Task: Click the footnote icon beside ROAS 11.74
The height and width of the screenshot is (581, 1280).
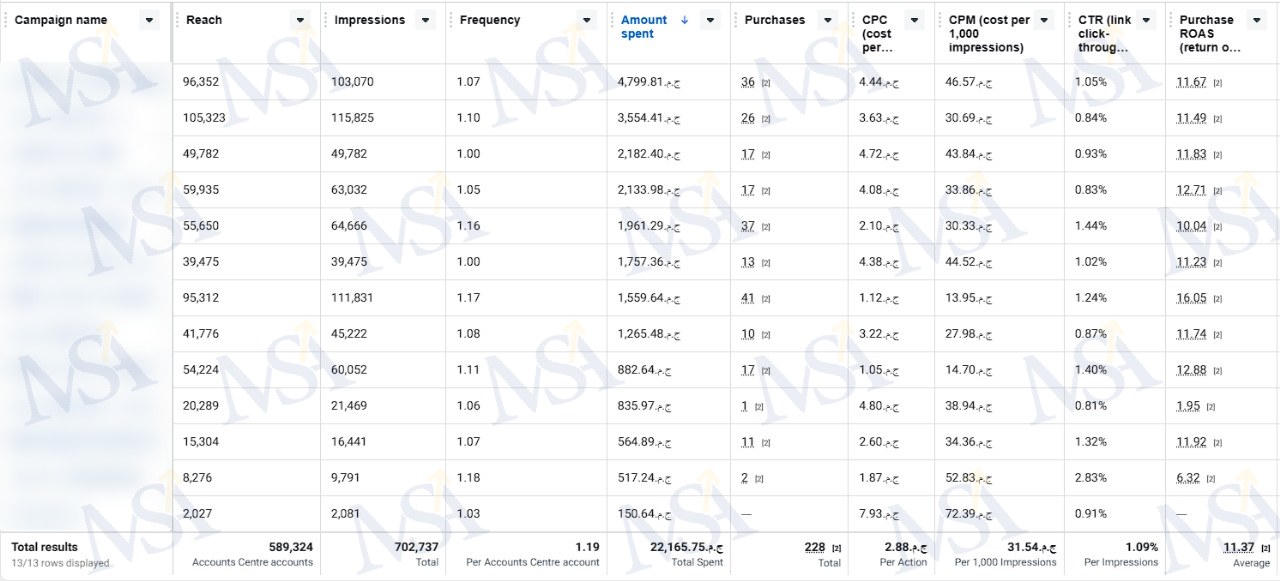Action: click(x=1218, y=335)
